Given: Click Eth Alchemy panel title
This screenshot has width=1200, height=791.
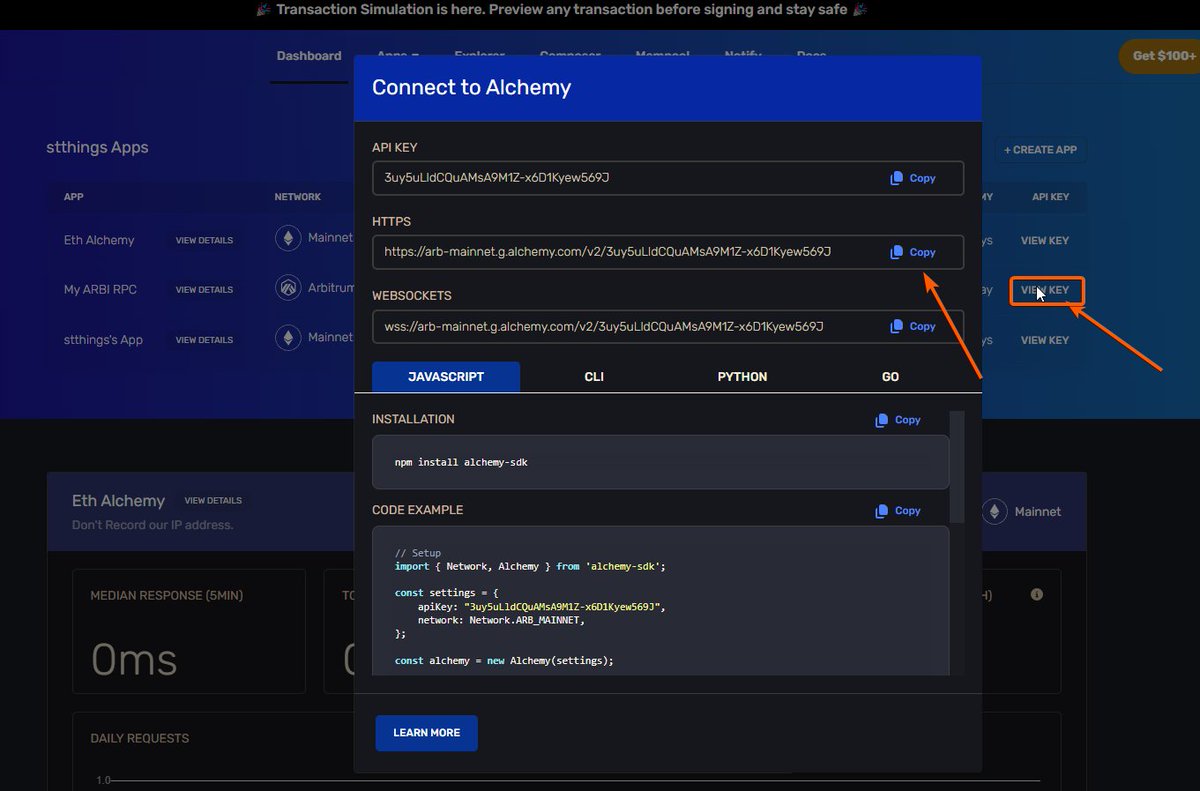Looking at the screenshot, I should click(118, 500).
